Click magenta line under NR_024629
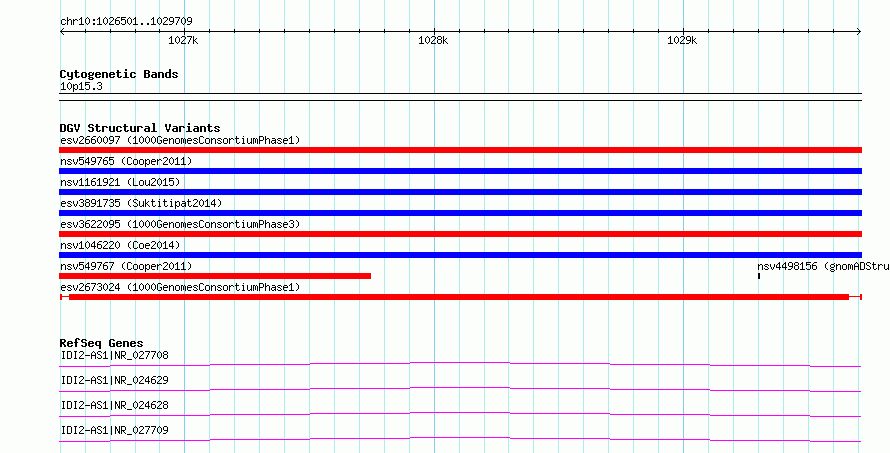Viewport: 890px width, 453px height. pyautogui.click(x=460, y=389)
